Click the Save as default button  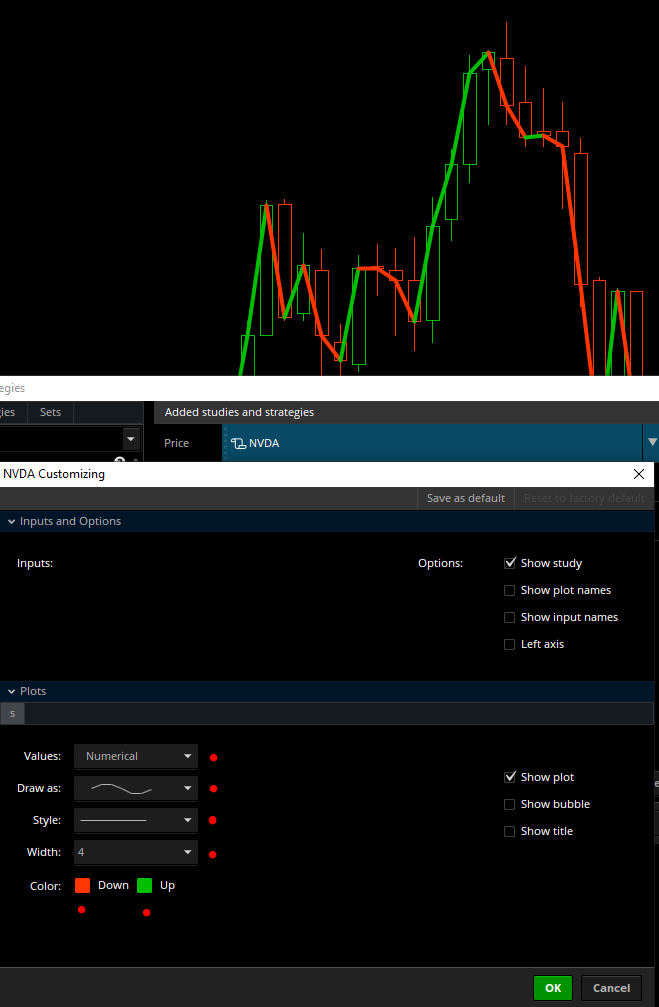[465, 498]
